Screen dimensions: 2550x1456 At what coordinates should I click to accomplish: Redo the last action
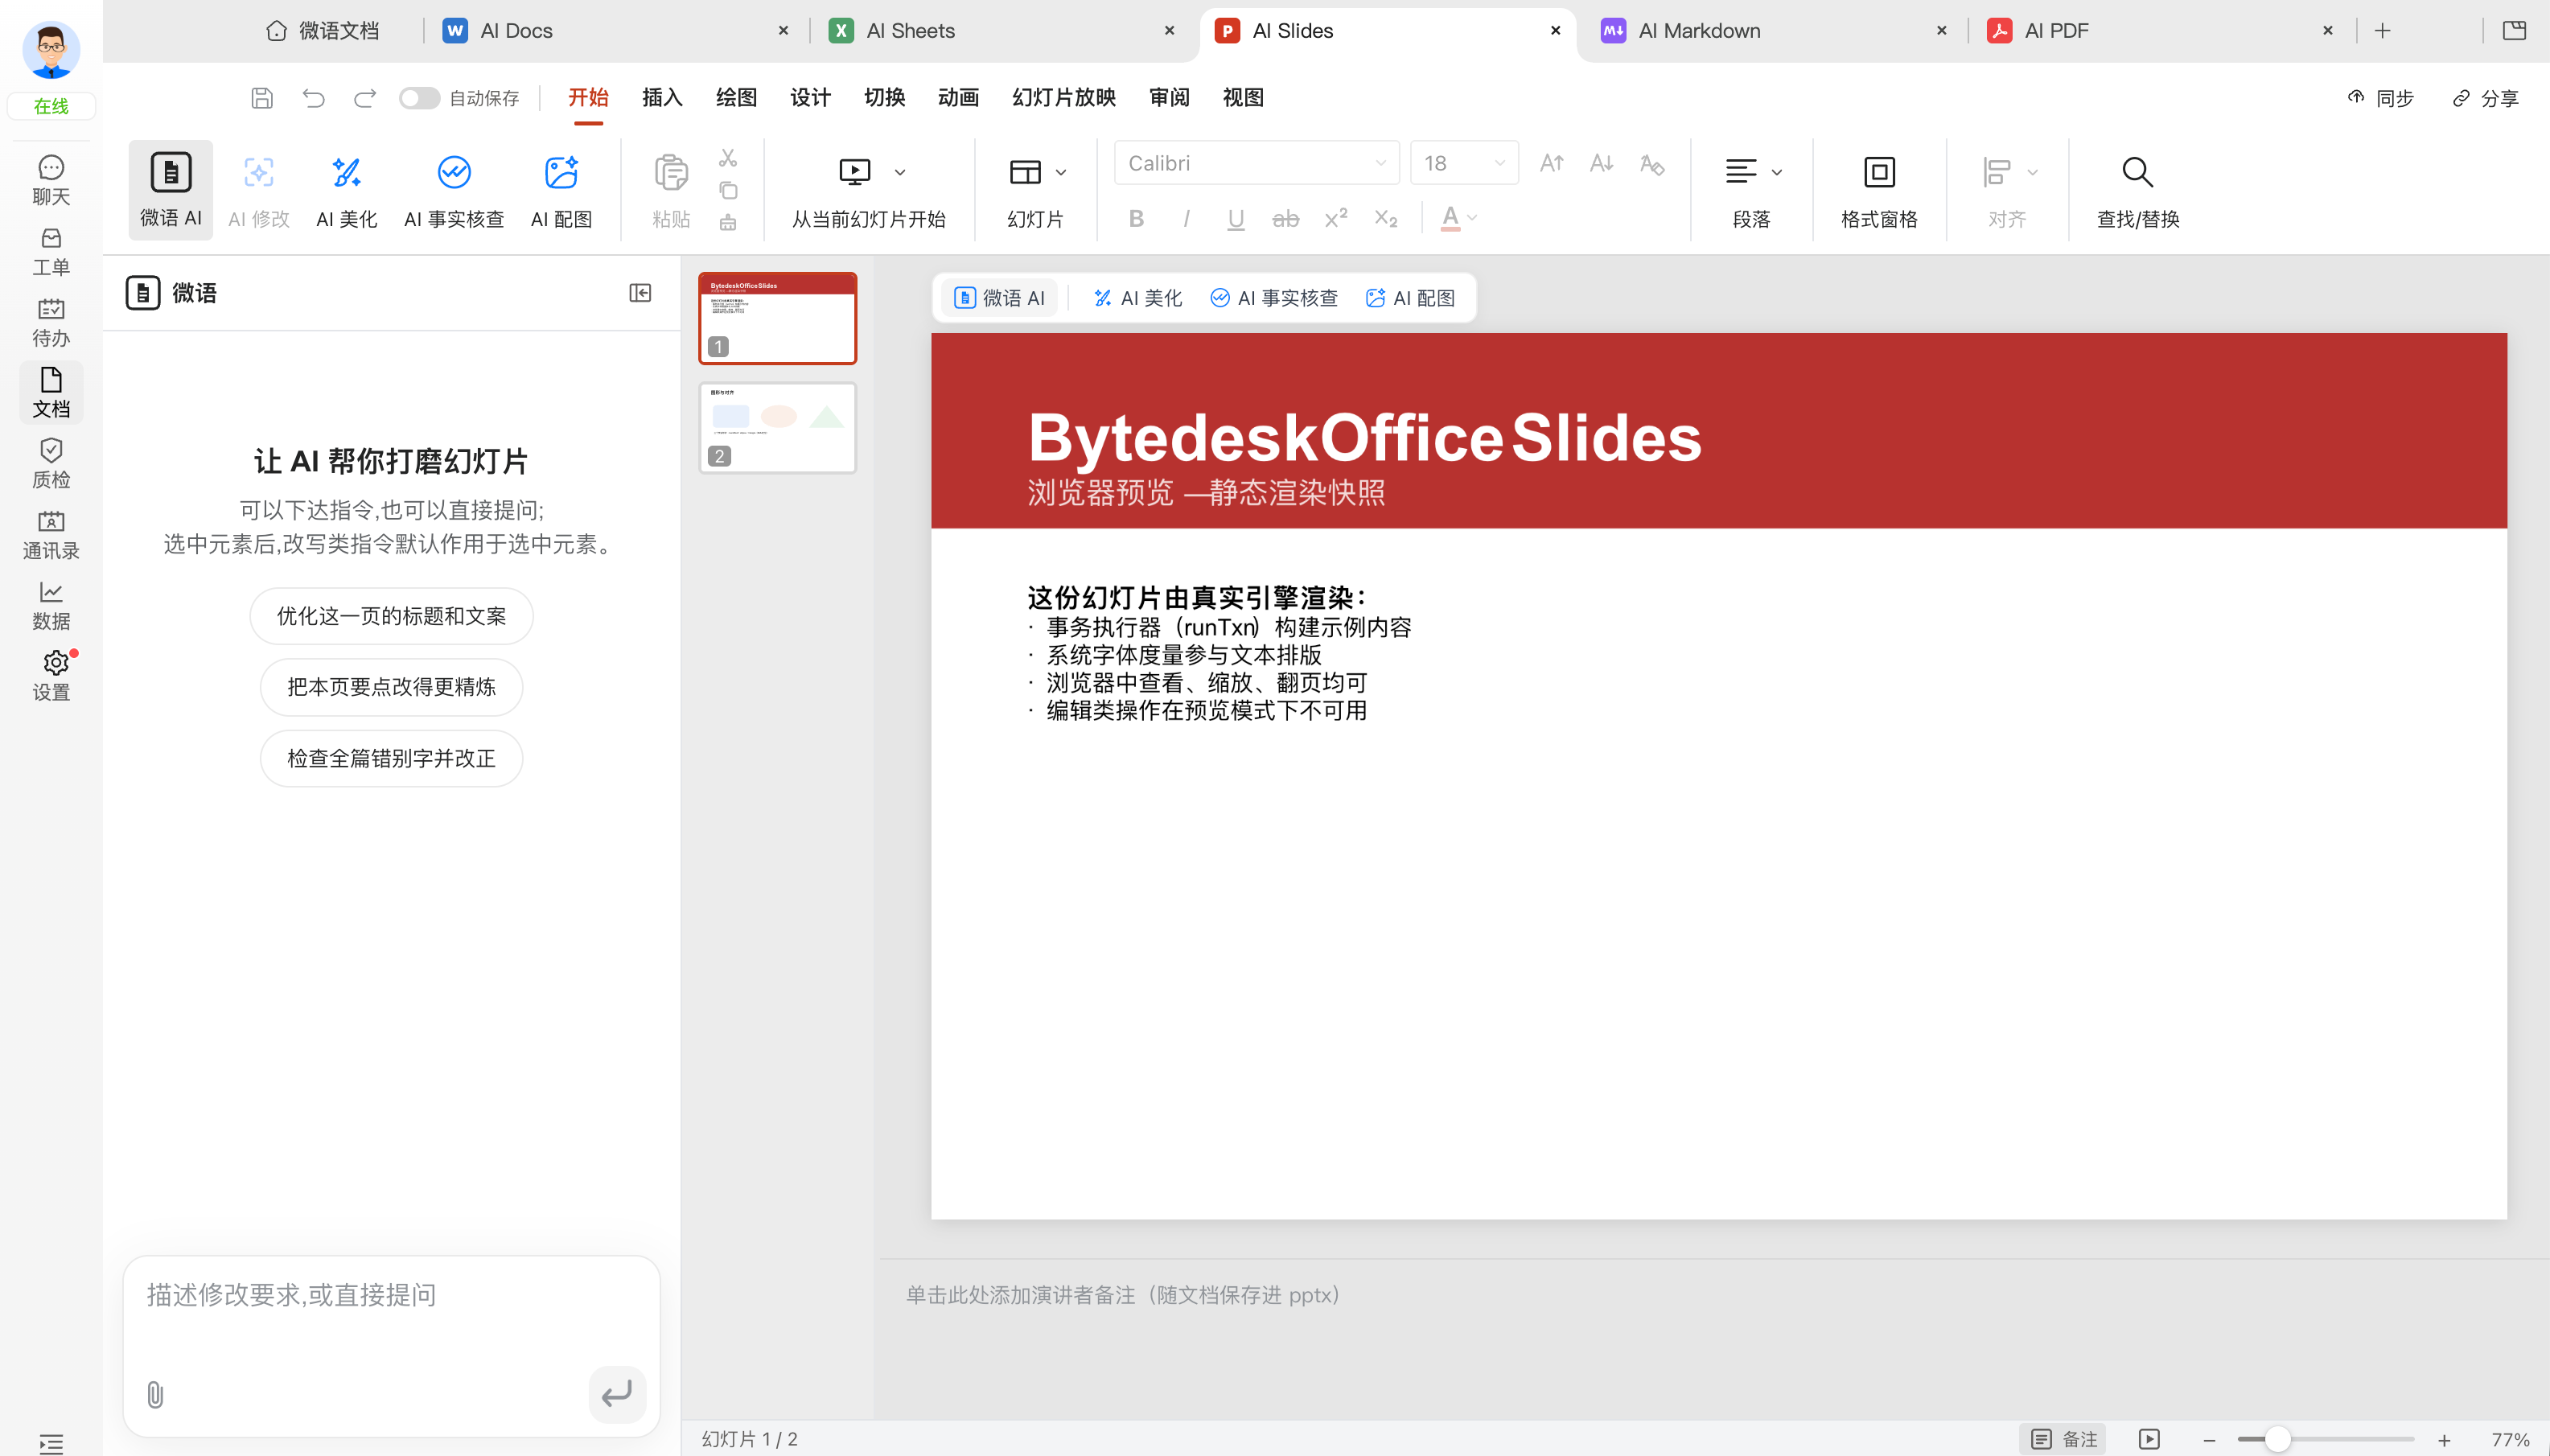click(x=365, y=98)
